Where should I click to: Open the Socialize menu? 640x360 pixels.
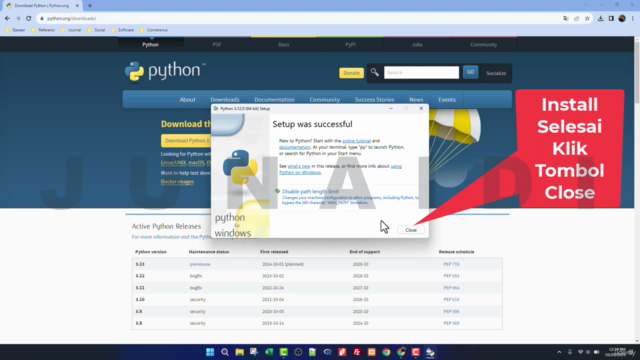(x=496, y=73)
